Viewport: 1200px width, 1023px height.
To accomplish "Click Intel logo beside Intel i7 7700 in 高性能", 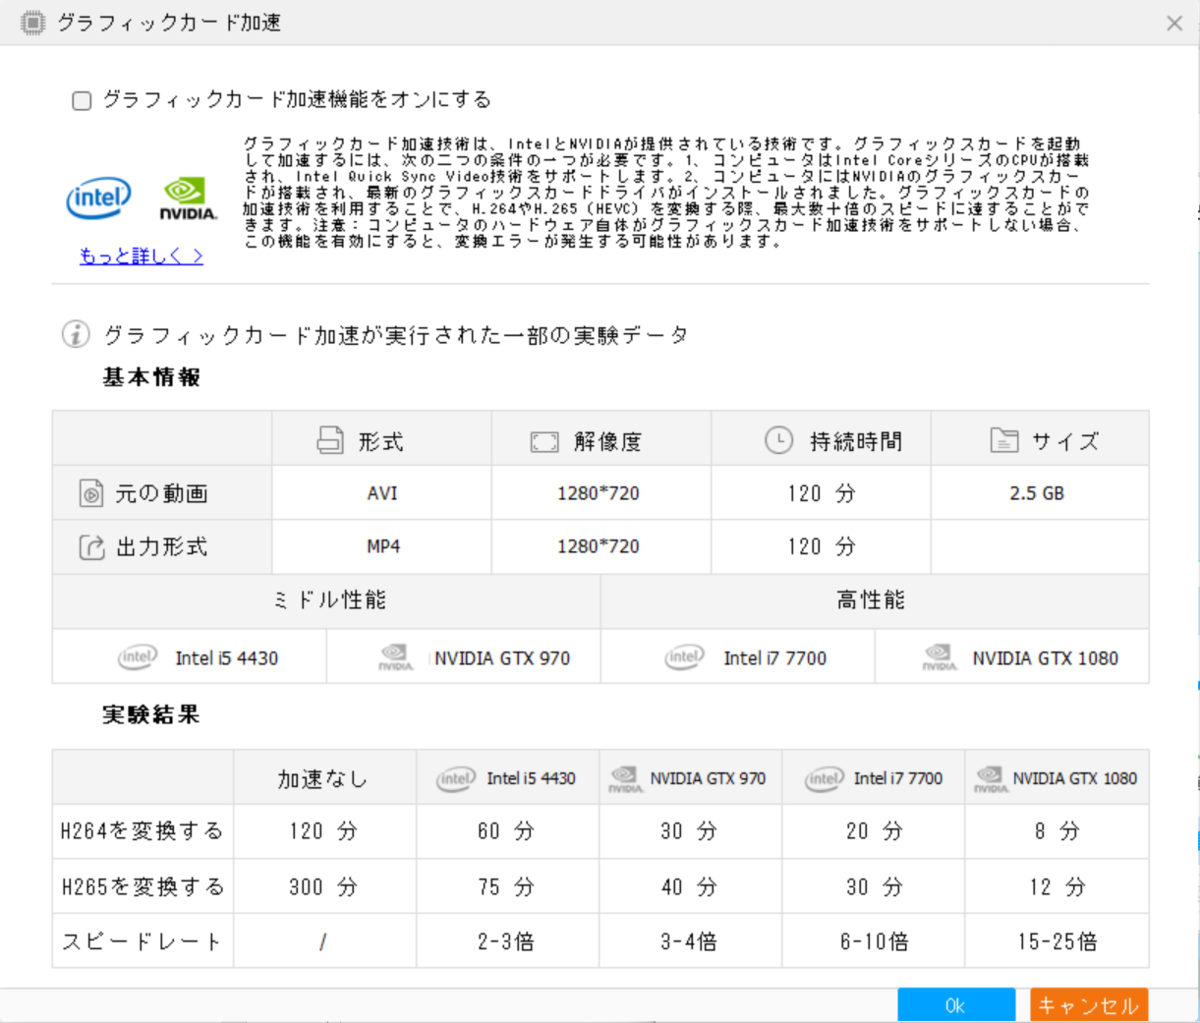I will (x=685, y=657).
